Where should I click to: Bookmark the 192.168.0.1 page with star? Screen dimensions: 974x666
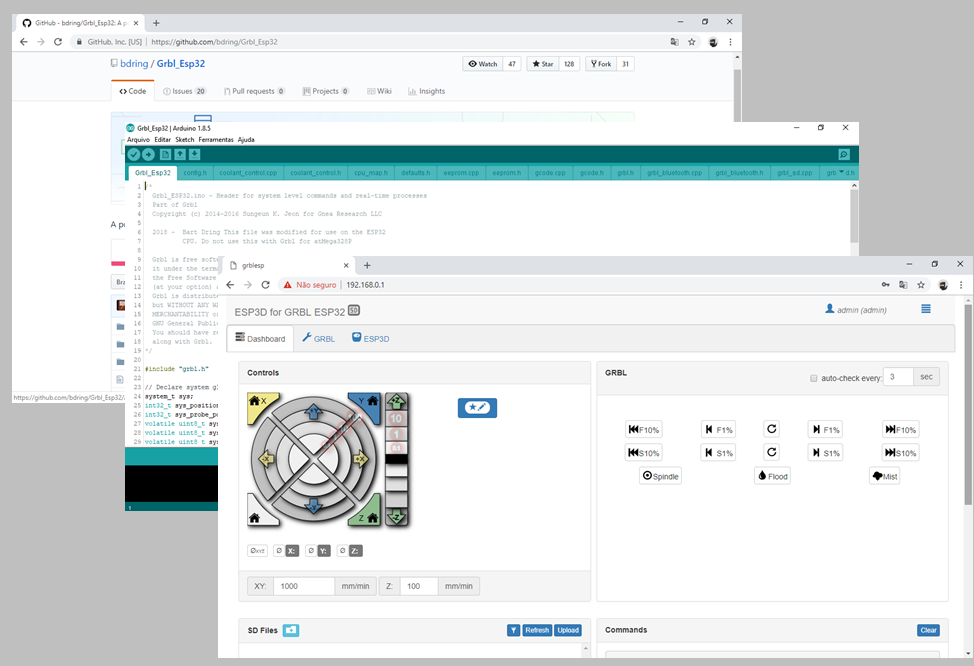[921, 285]
